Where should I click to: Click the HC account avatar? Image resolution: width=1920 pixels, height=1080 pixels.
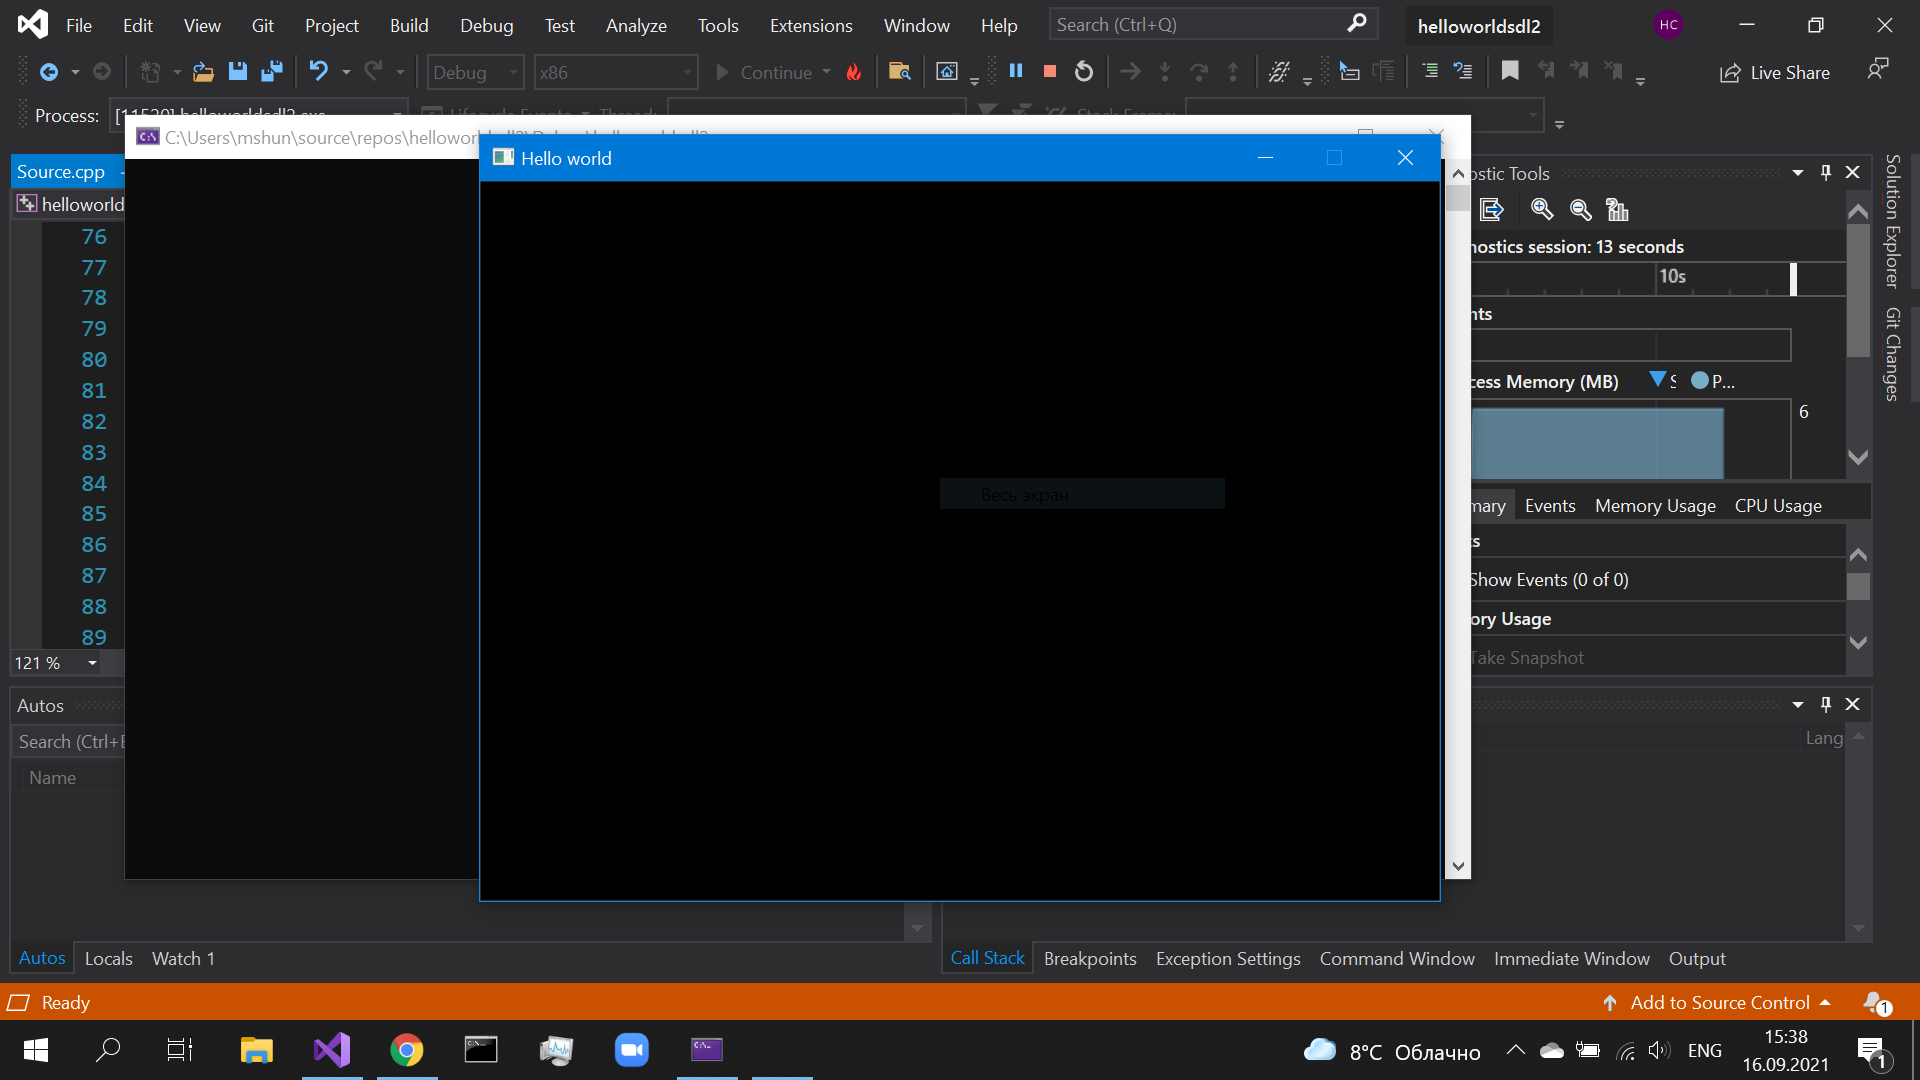click(1668, 25)
